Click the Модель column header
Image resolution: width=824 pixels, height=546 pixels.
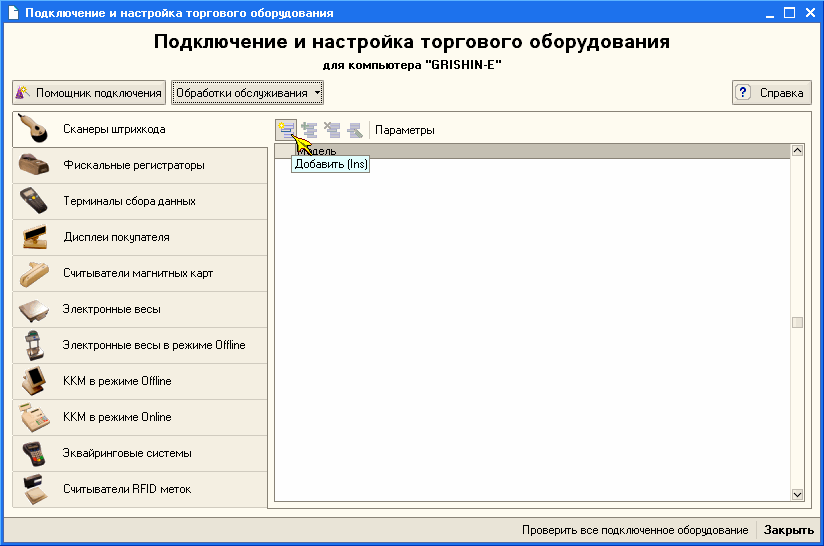(542, 151)
